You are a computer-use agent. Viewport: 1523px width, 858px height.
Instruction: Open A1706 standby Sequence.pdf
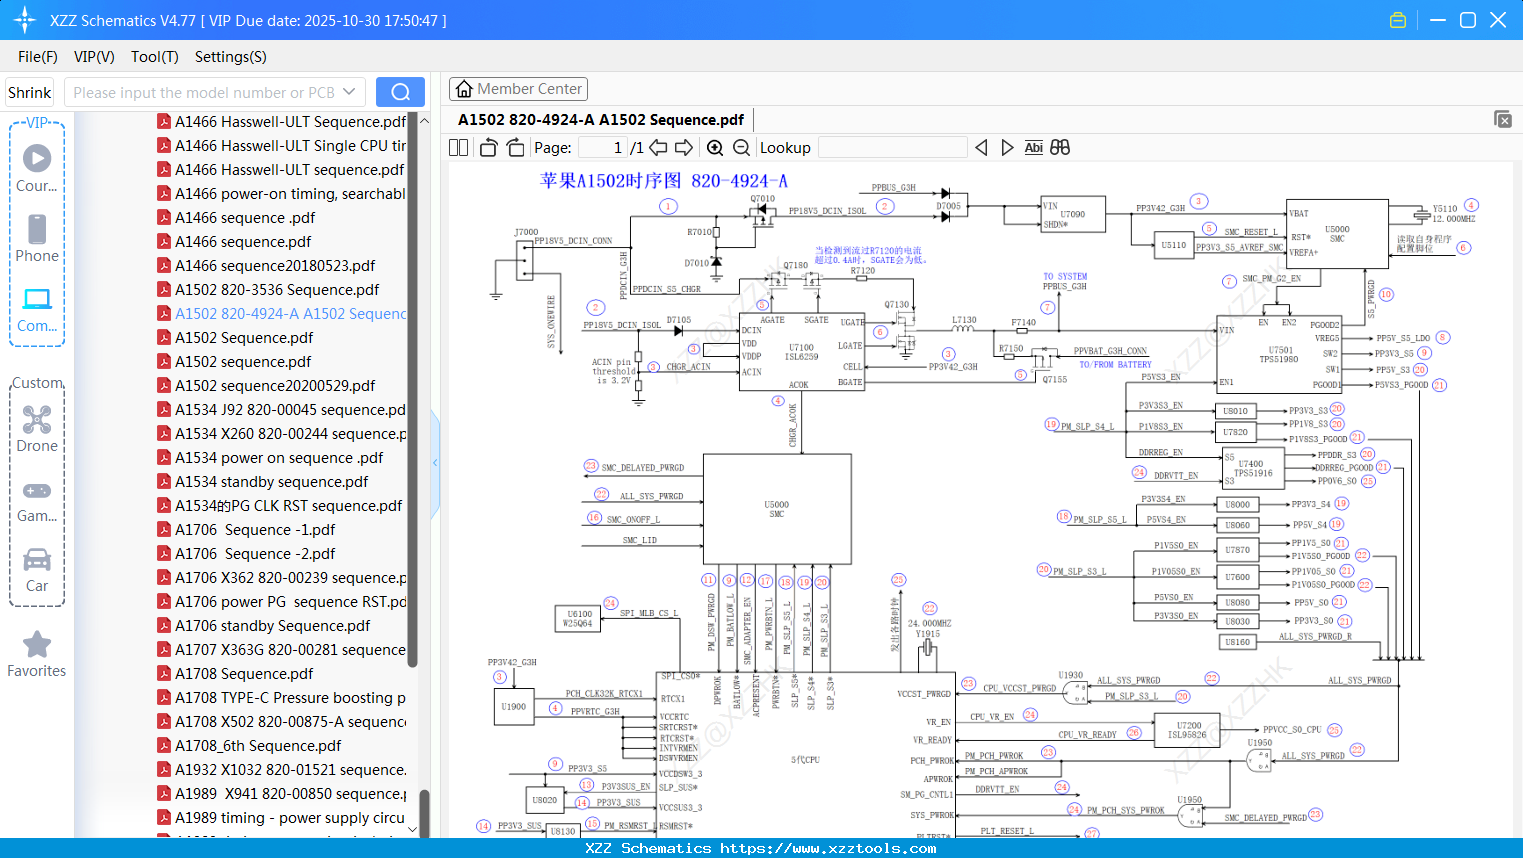[264, 626]
